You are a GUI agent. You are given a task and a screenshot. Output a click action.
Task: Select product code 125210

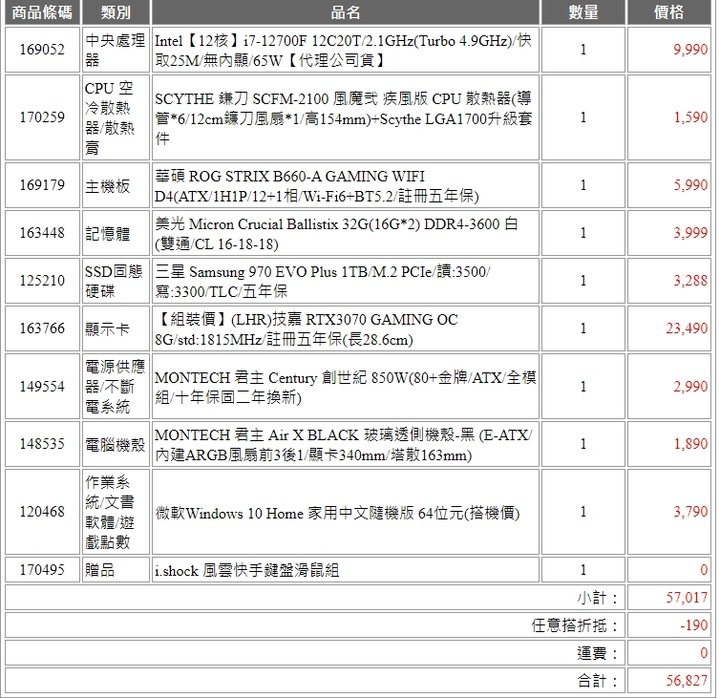42,281
